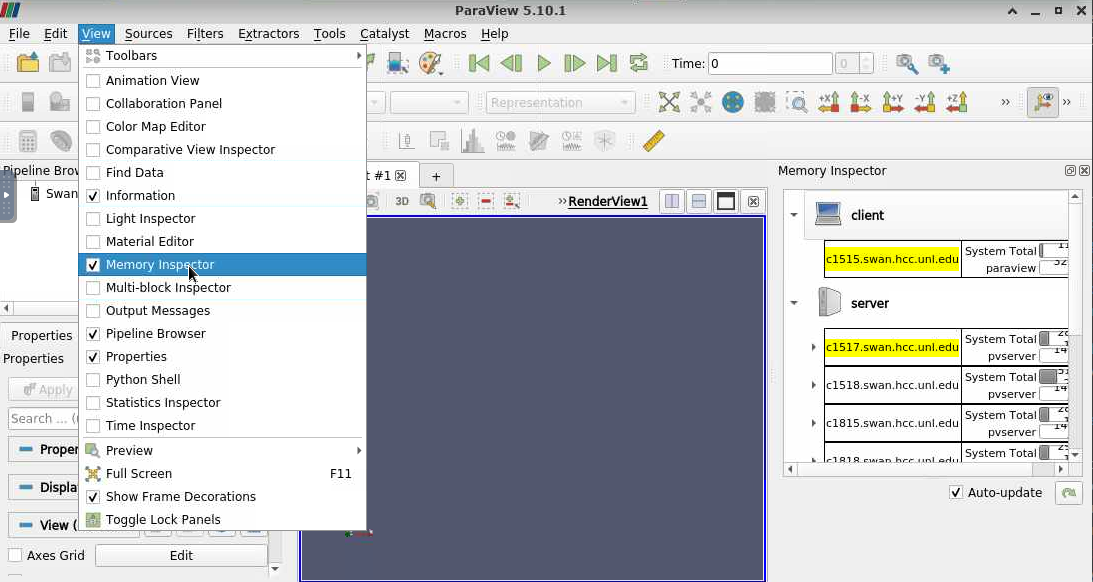Expand c1517.swan.hcc.unl.edu row
The image size is (1093, 582).
coord(813,347)
